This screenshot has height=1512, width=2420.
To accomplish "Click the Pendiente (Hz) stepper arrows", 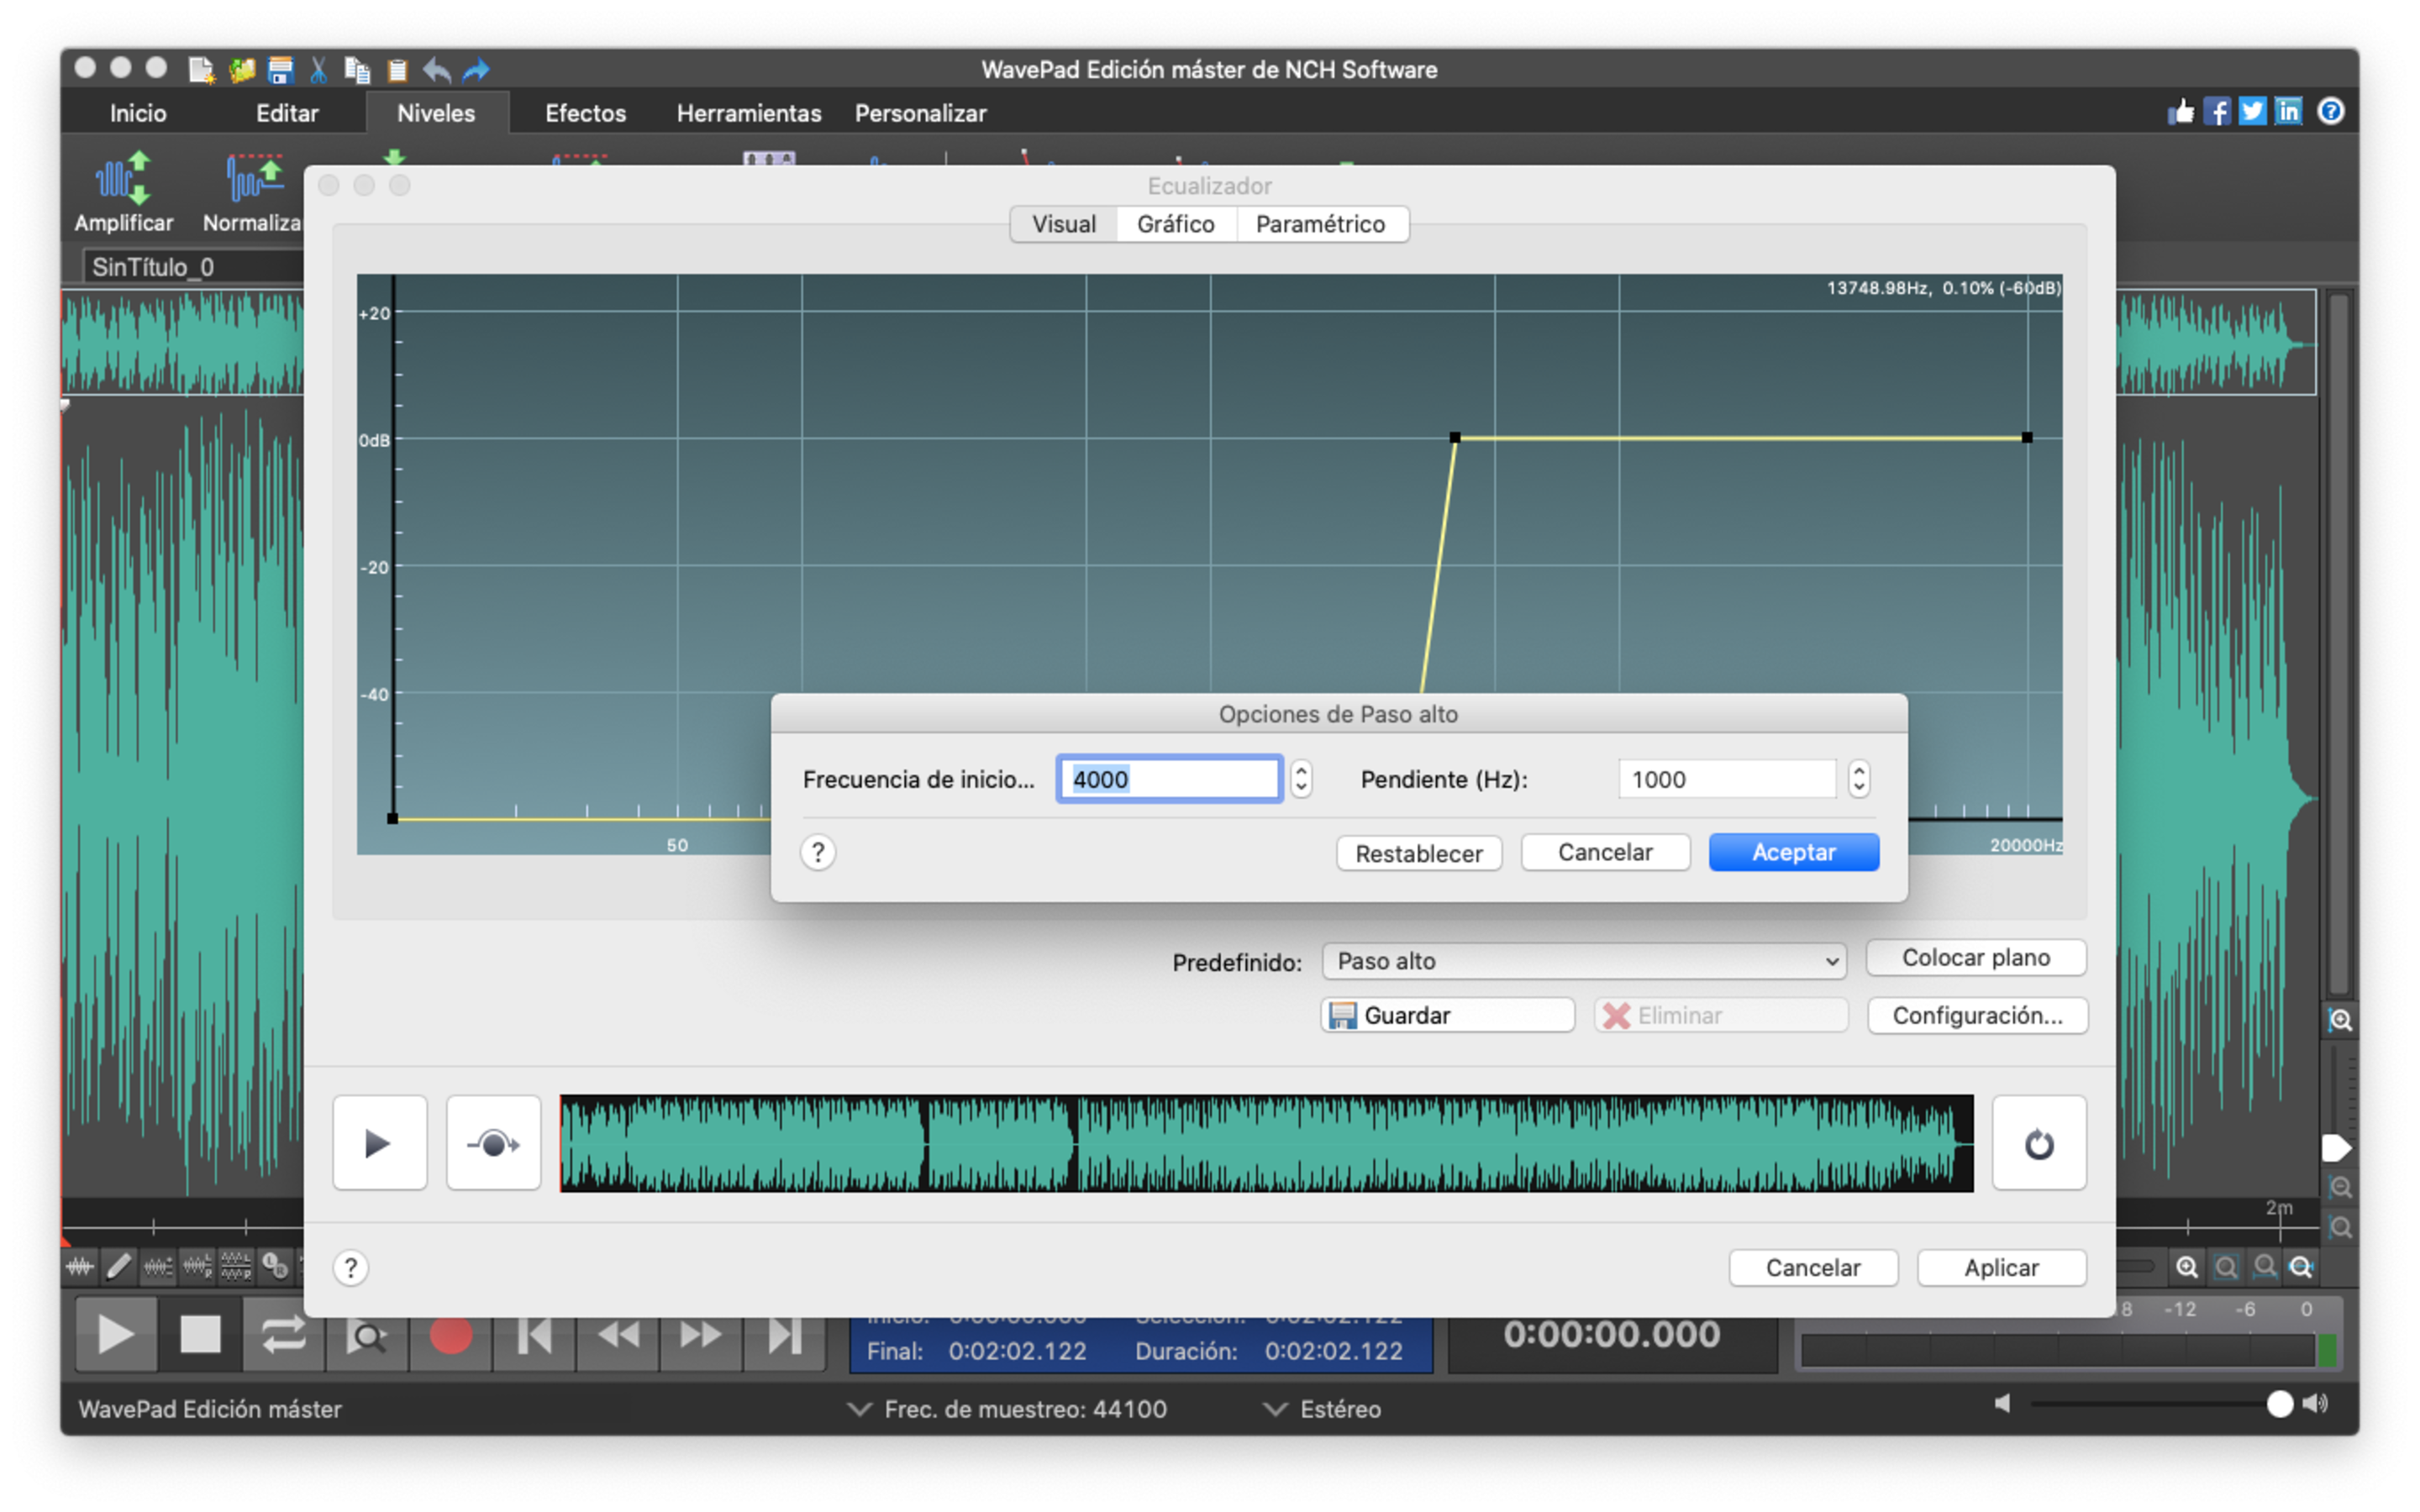I will 1859,779.
